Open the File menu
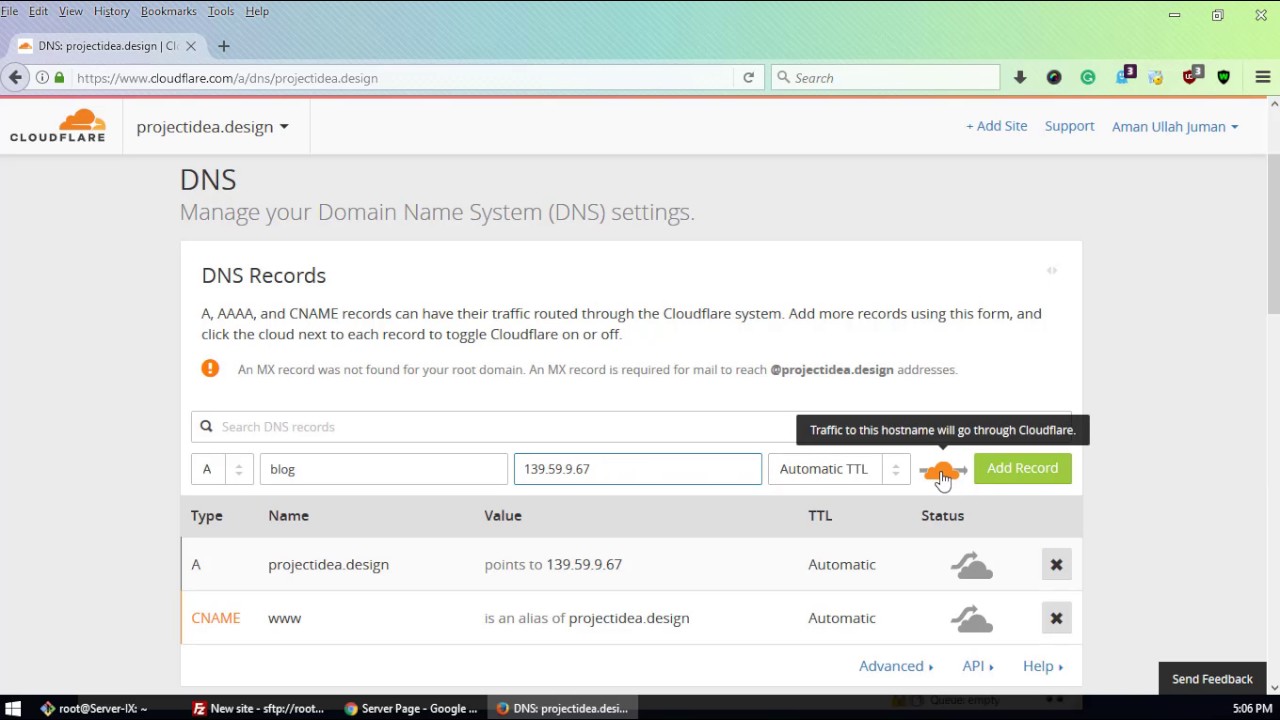 (x=10, y=11)
